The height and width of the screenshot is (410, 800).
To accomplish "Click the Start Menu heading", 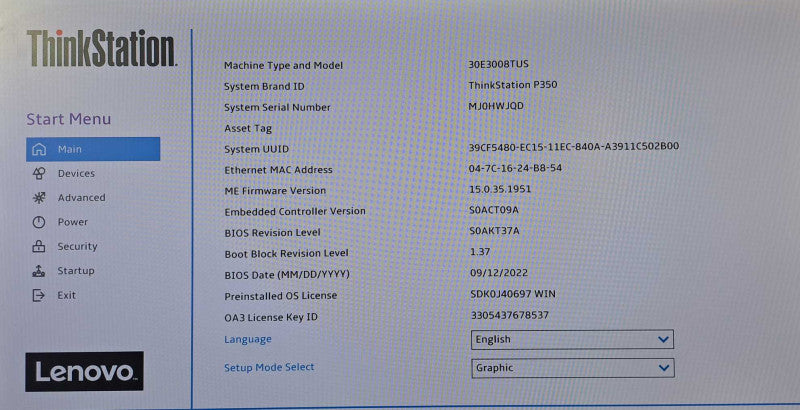I will click(x=68, y=119).
